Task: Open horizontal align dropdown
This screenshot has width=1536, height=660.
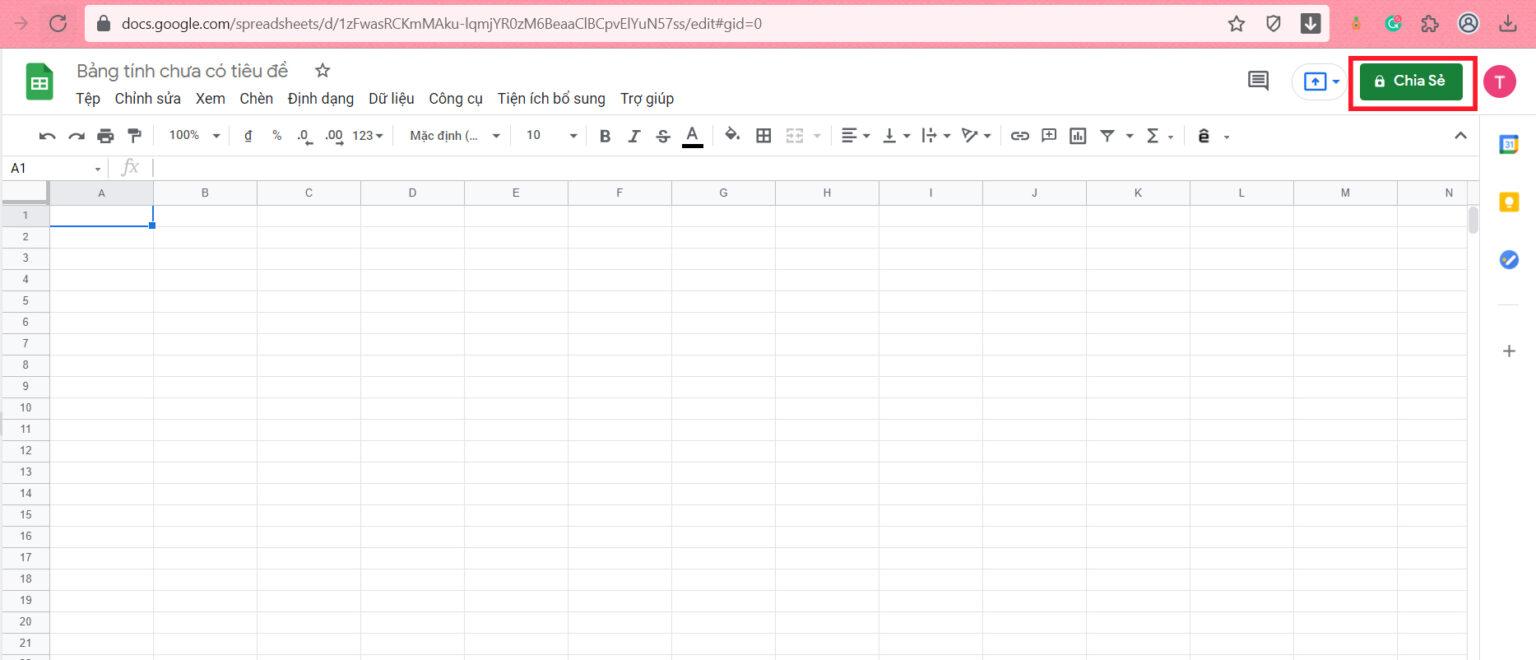Action: [x=855, y=136]
